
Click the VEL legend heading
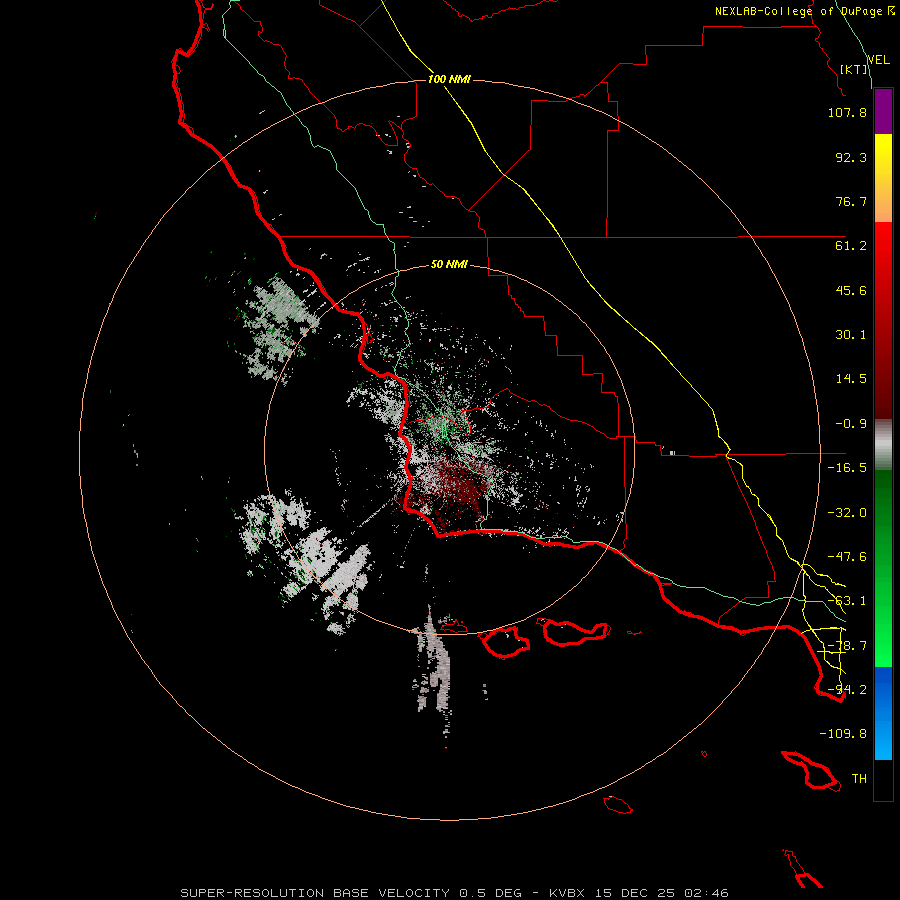point(878,60)
